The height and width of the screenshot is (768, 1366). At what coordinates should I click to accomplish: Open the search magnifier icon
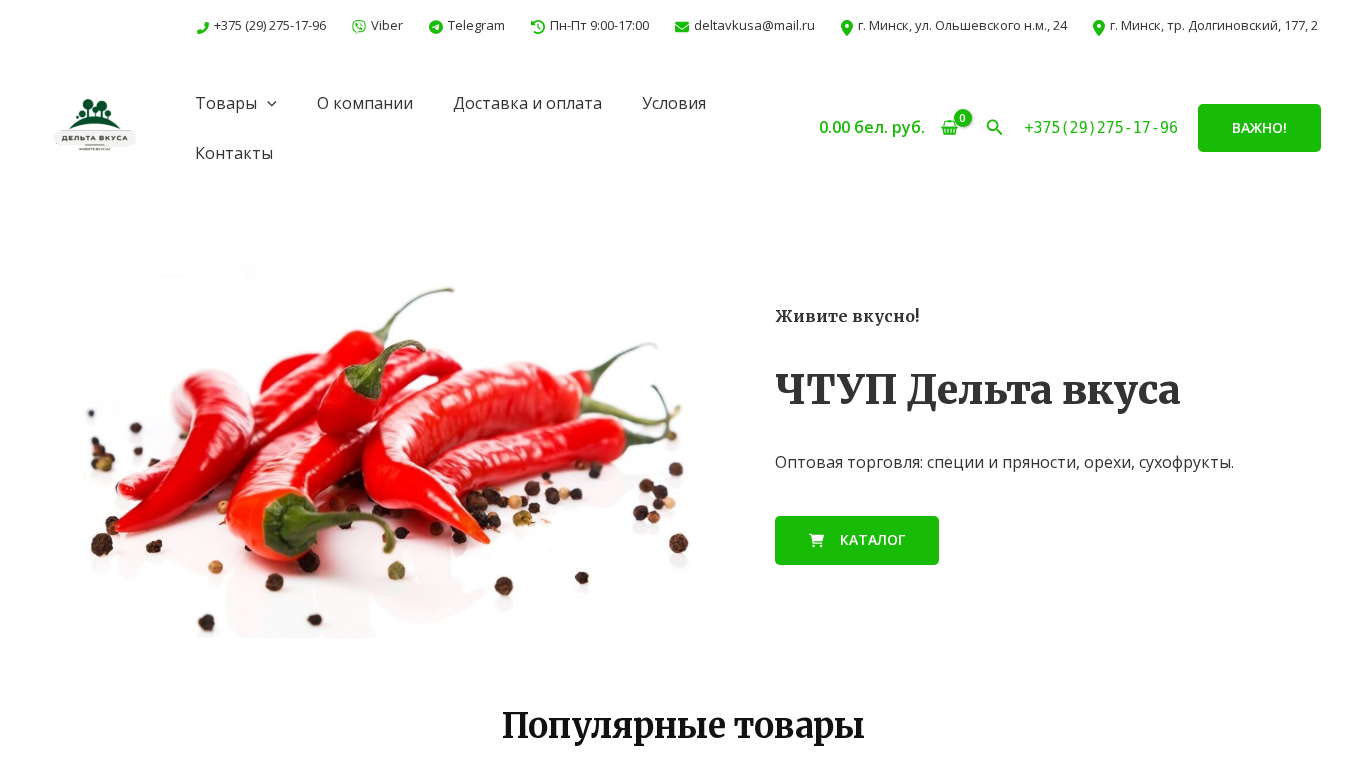click(994, 127)
